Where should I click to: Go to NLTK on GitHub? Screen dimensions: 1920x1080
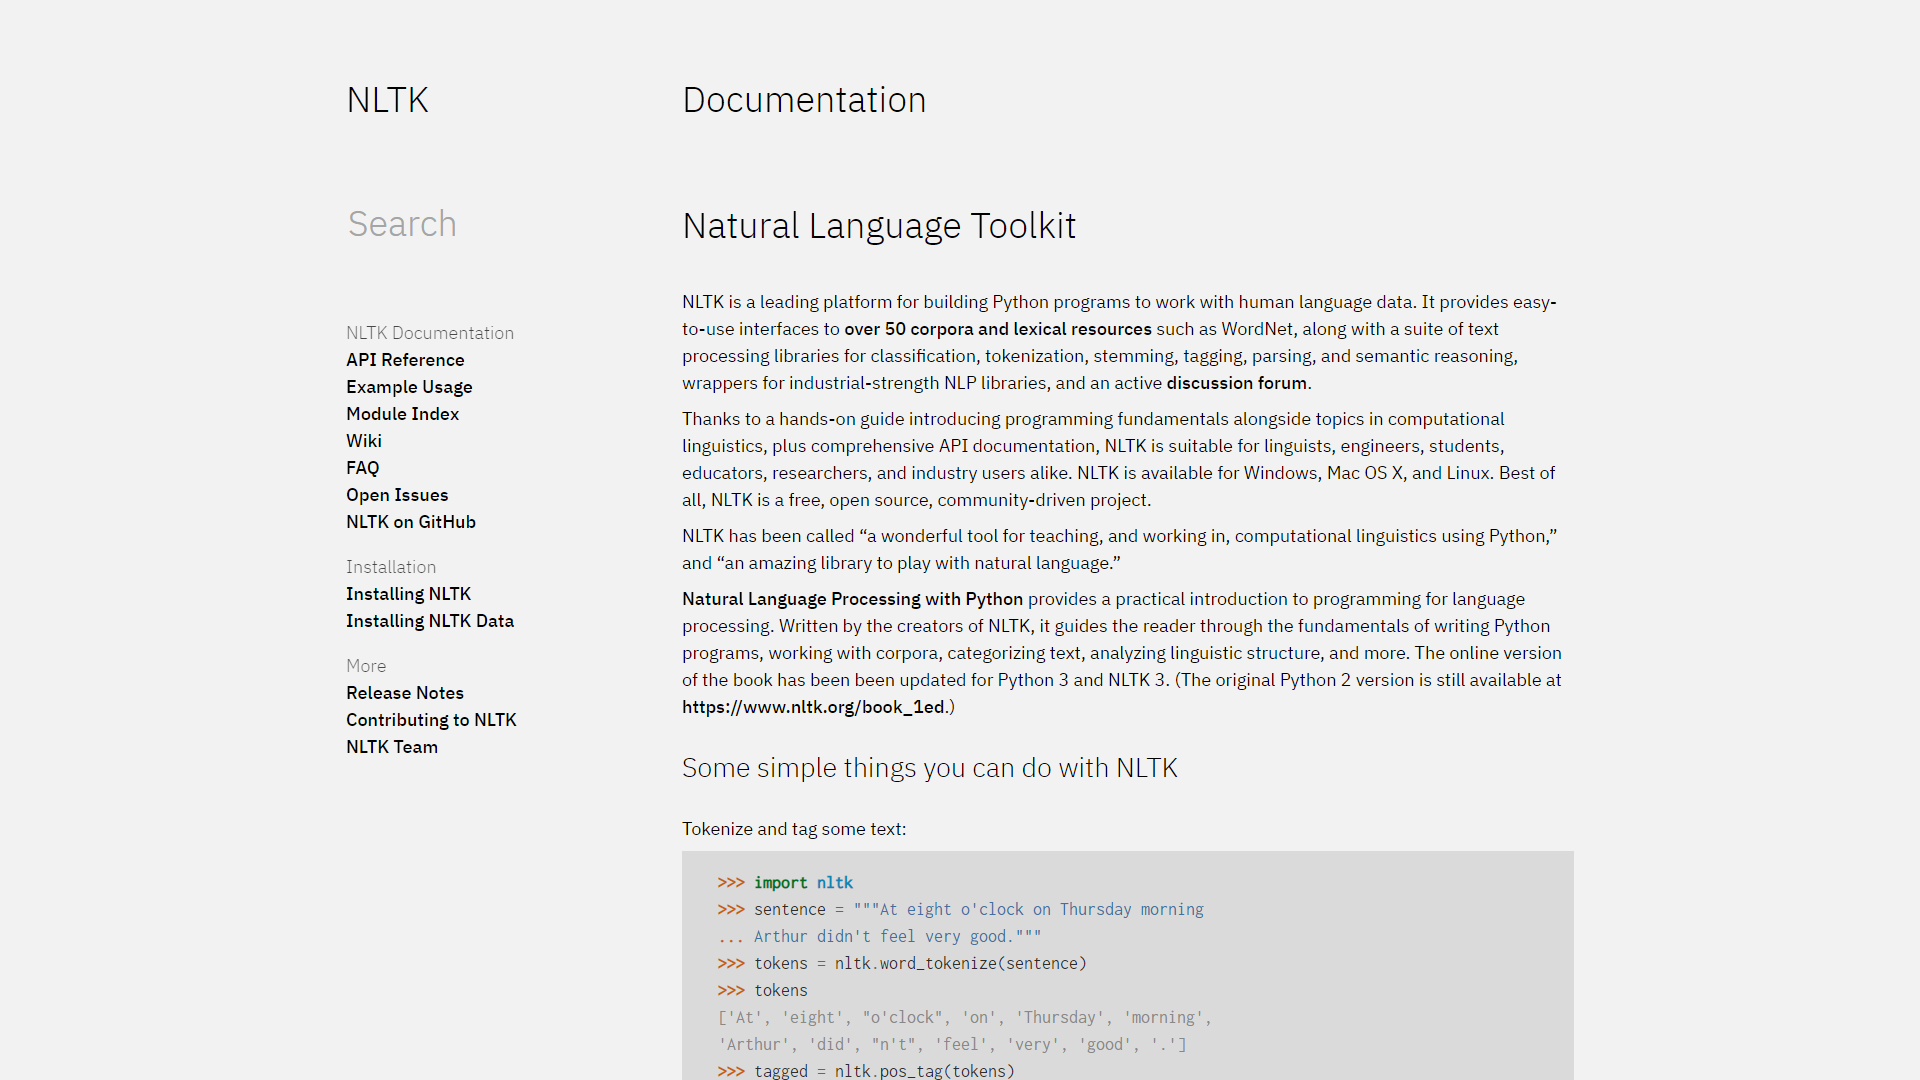click(410, 521)
